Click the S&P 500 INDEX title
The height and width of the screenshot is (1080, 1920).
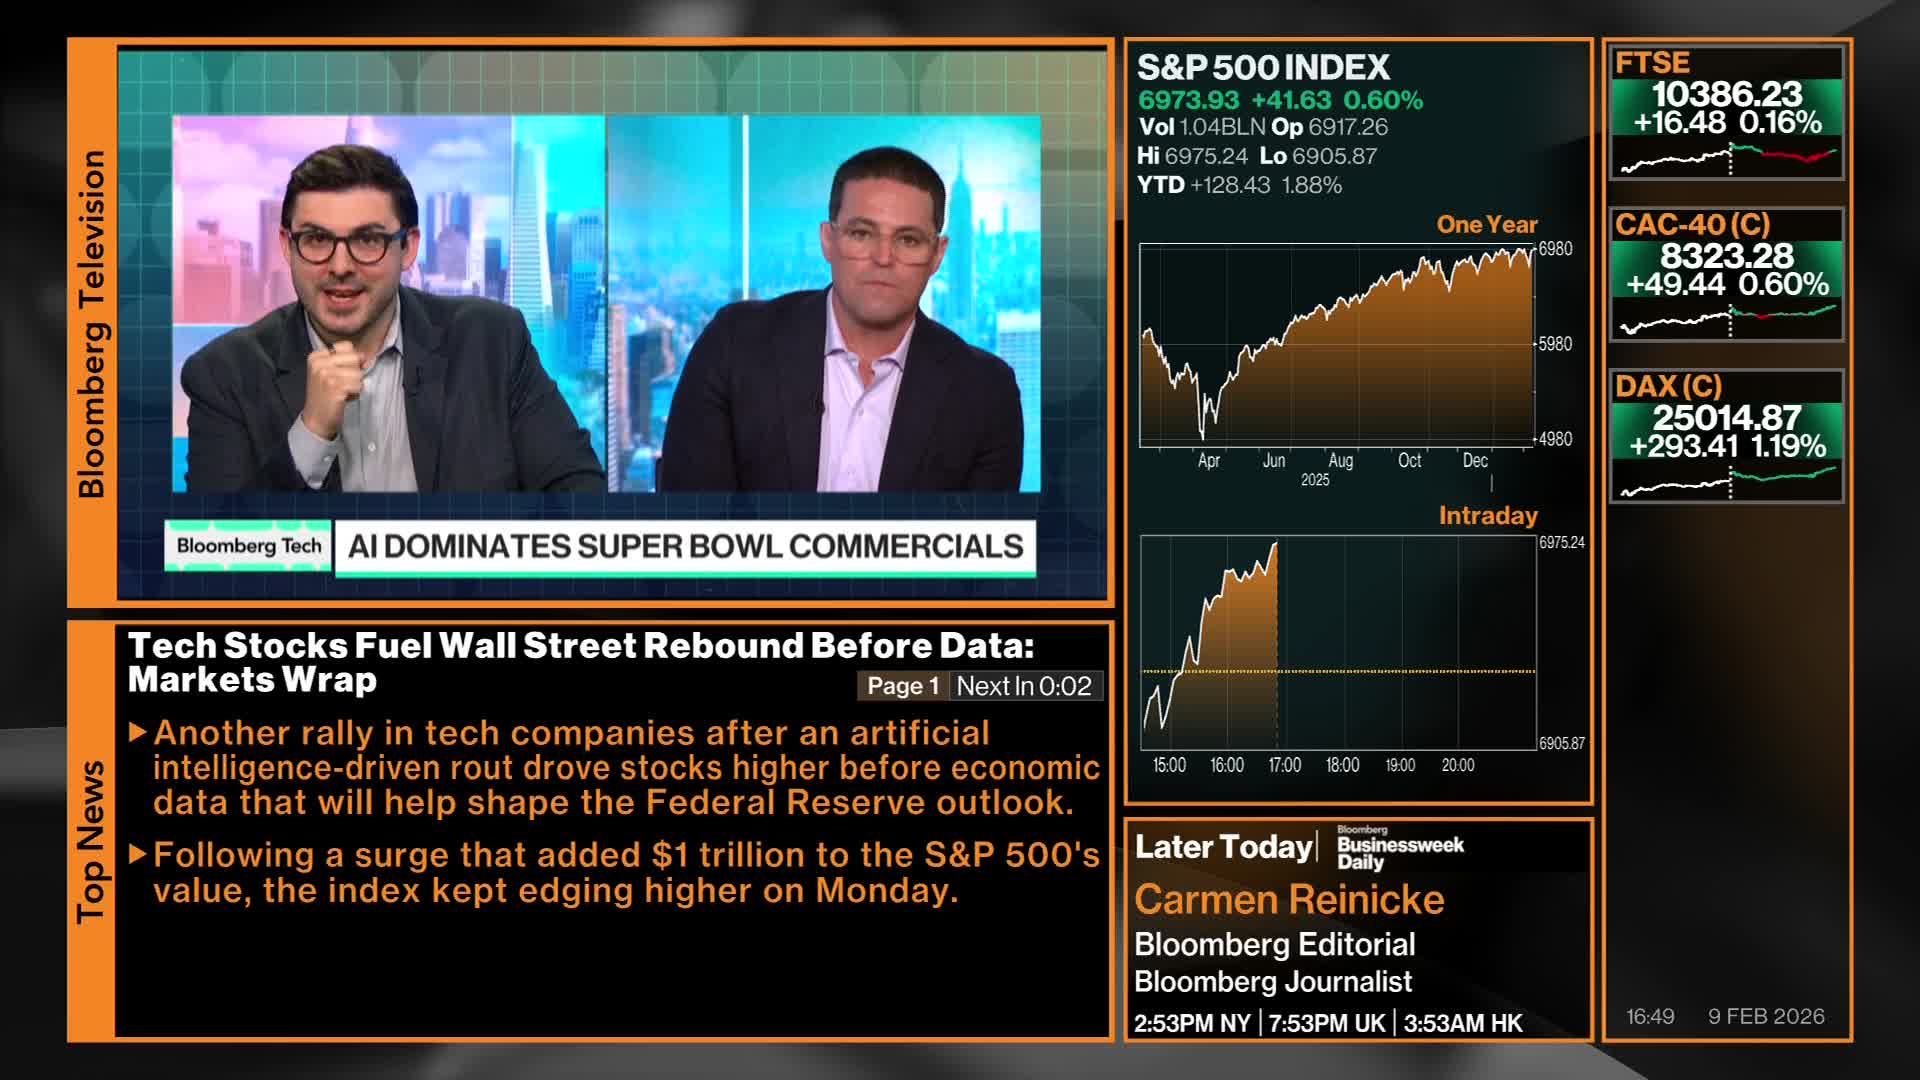coord(1263,68)
